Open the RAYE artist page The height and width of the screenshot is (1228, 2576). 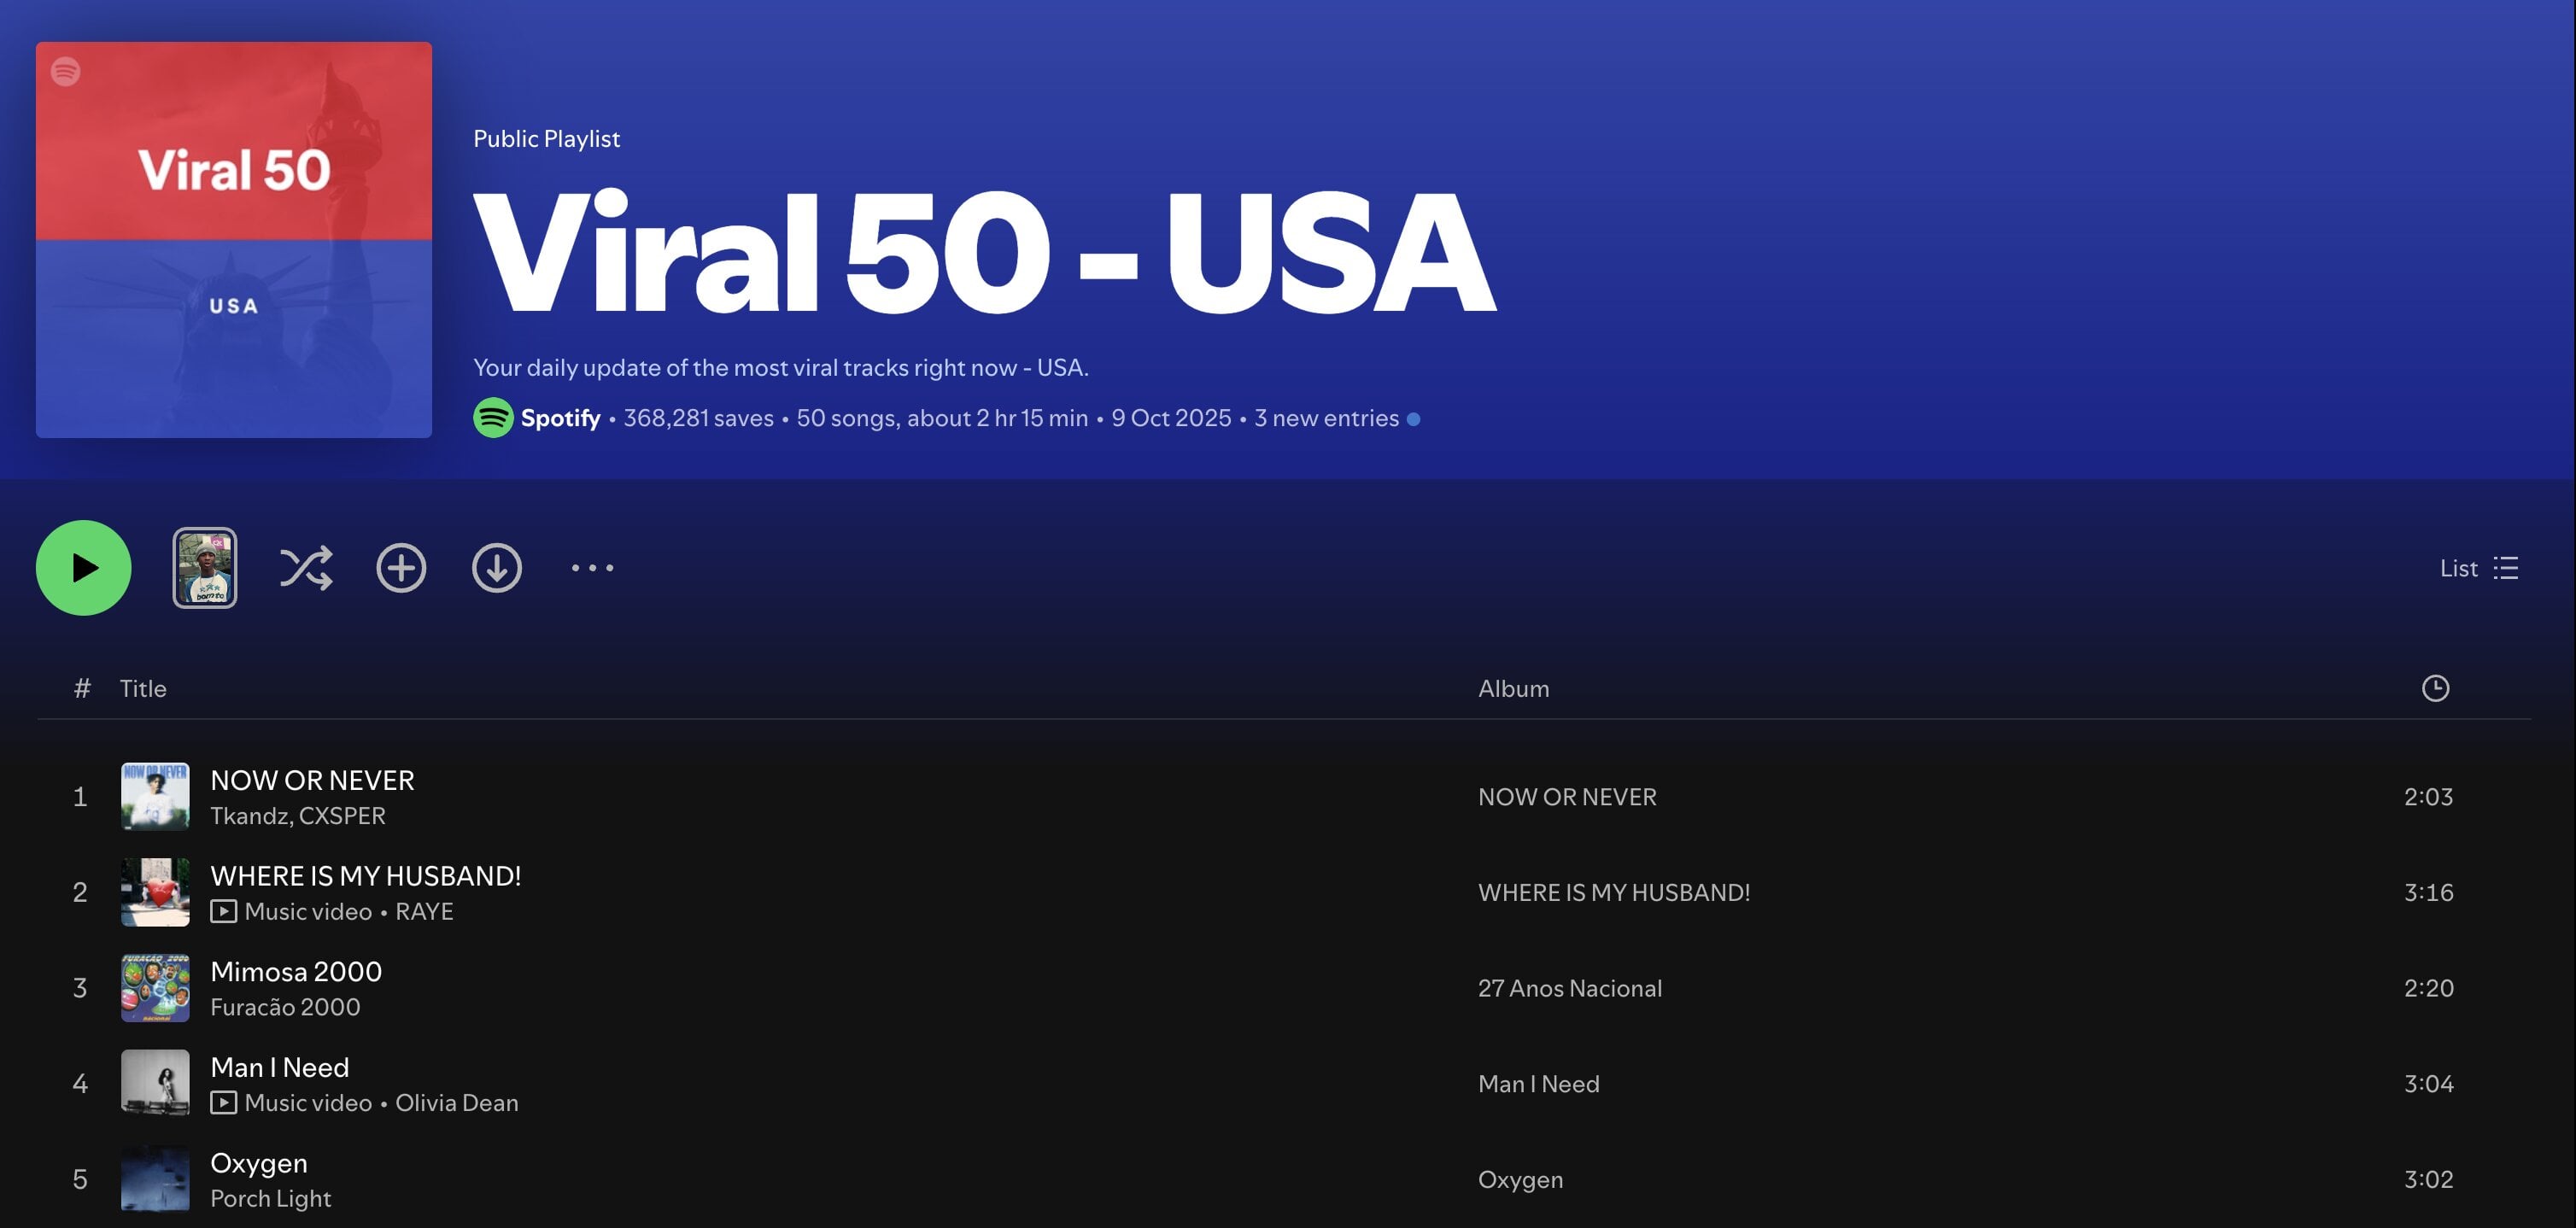pos(424,911)
